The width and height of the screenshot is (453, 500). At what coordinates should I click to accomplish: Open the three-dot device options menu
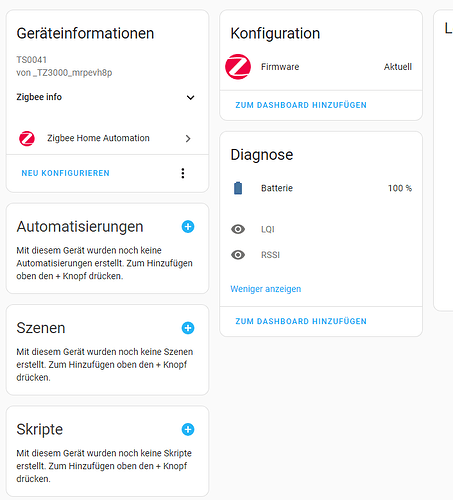coord(183,173)
